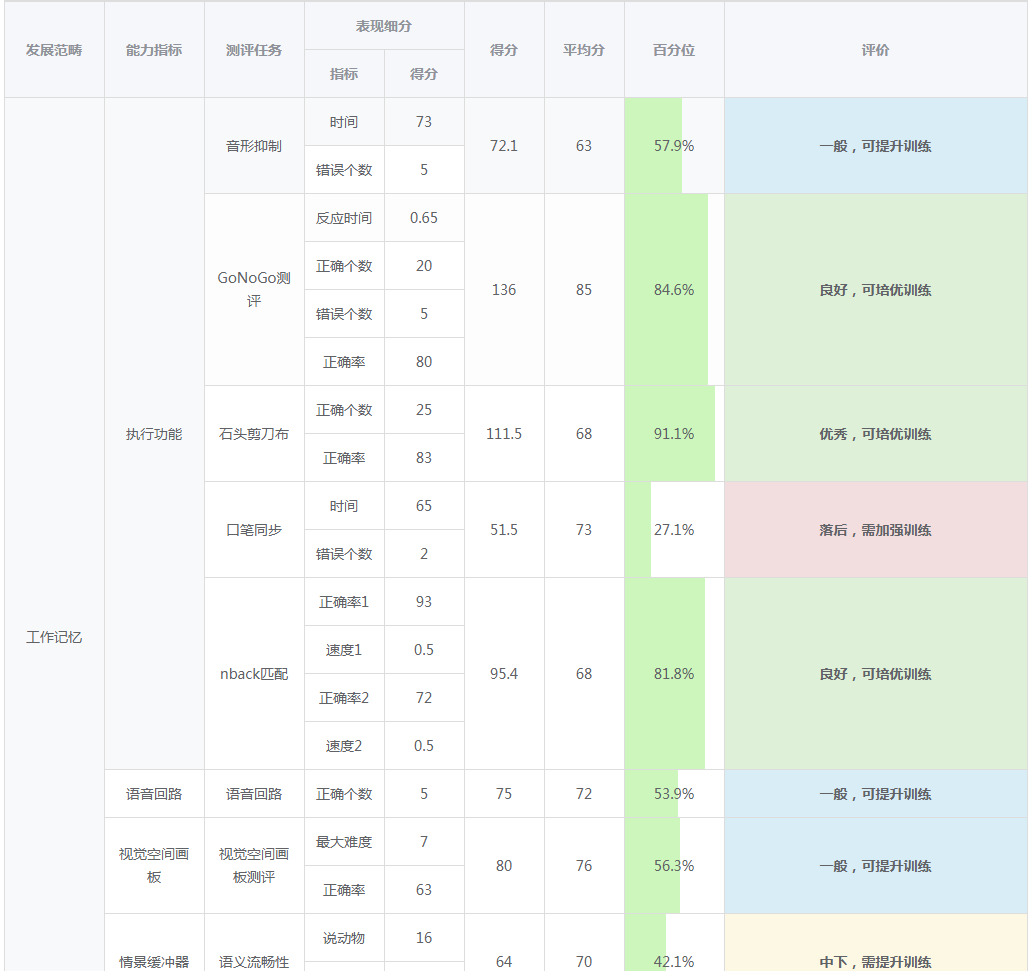This screenshot has height=971, width=1033.
Task: Click the score 72.1 cell
Action: (504, 146)
